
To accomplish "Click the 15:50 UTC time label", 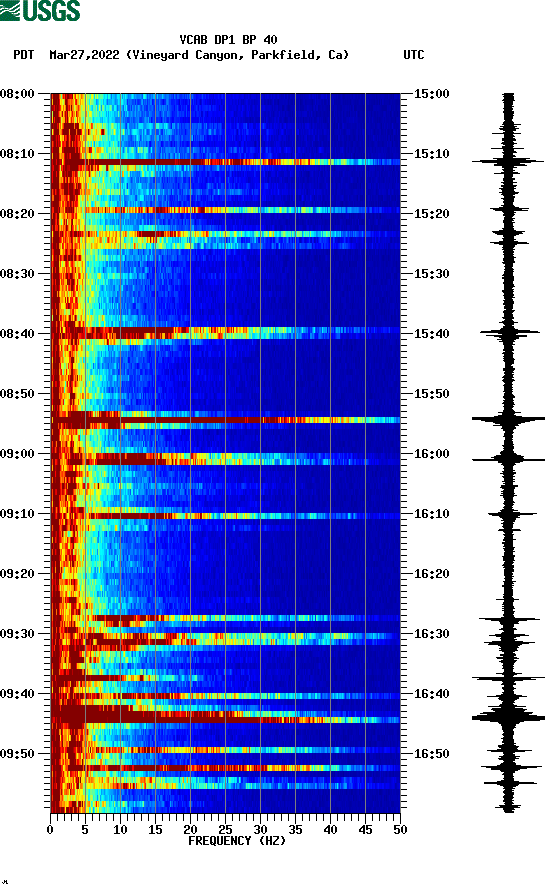I will [x=431, y=394].
